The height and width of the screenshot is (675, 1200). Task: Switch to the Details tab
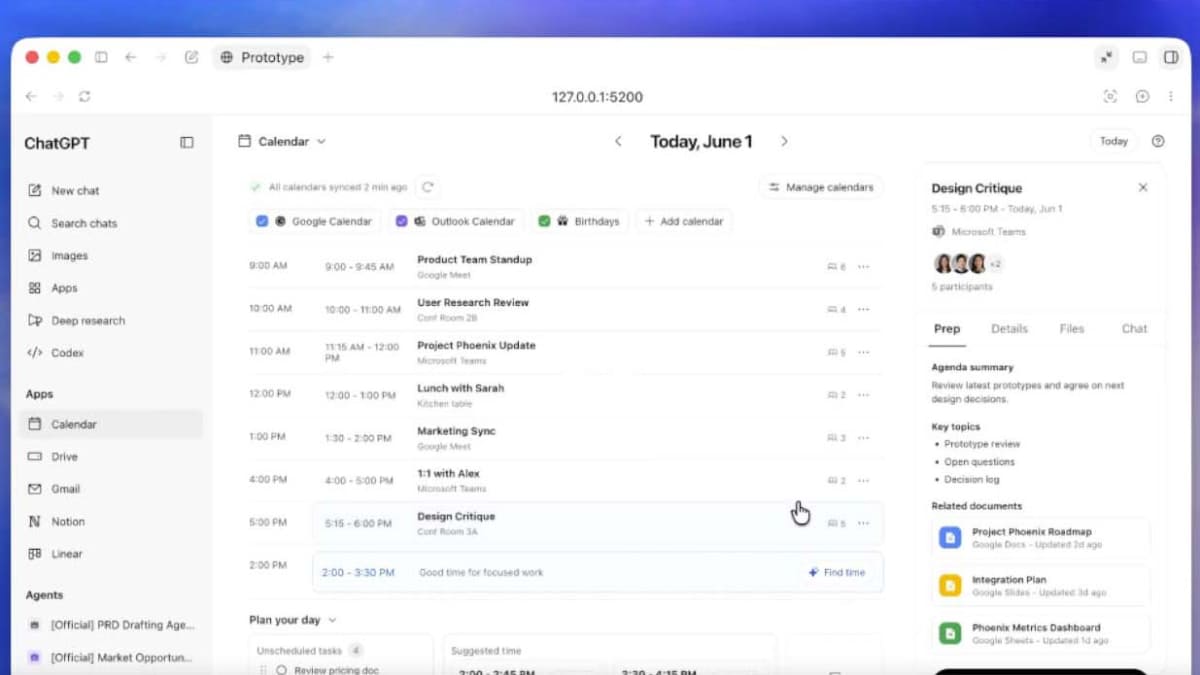(x=1009, y=329)
